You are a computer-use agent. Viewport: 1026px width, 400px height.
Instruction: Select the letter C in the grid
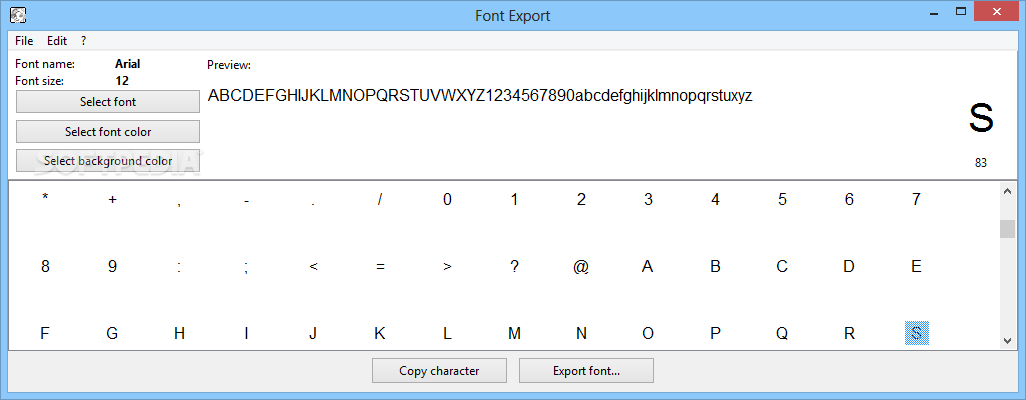[x=782, y=266]
